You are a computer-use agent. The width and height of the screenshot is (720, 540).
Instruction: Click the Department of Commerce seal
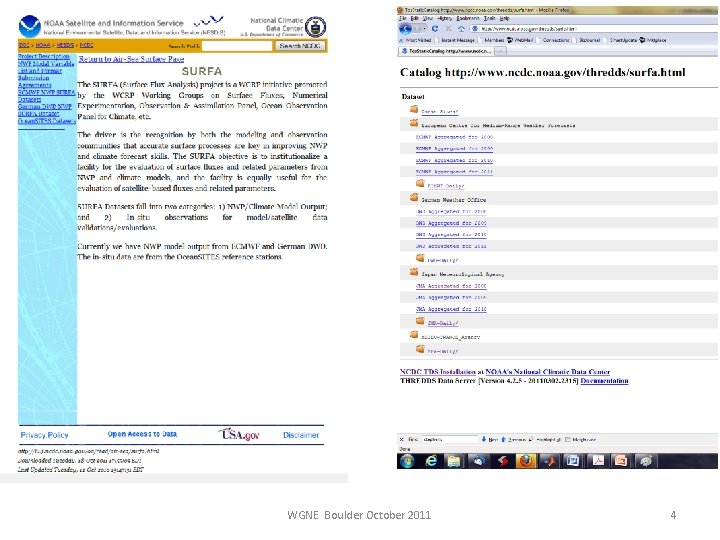pos(315,27)
